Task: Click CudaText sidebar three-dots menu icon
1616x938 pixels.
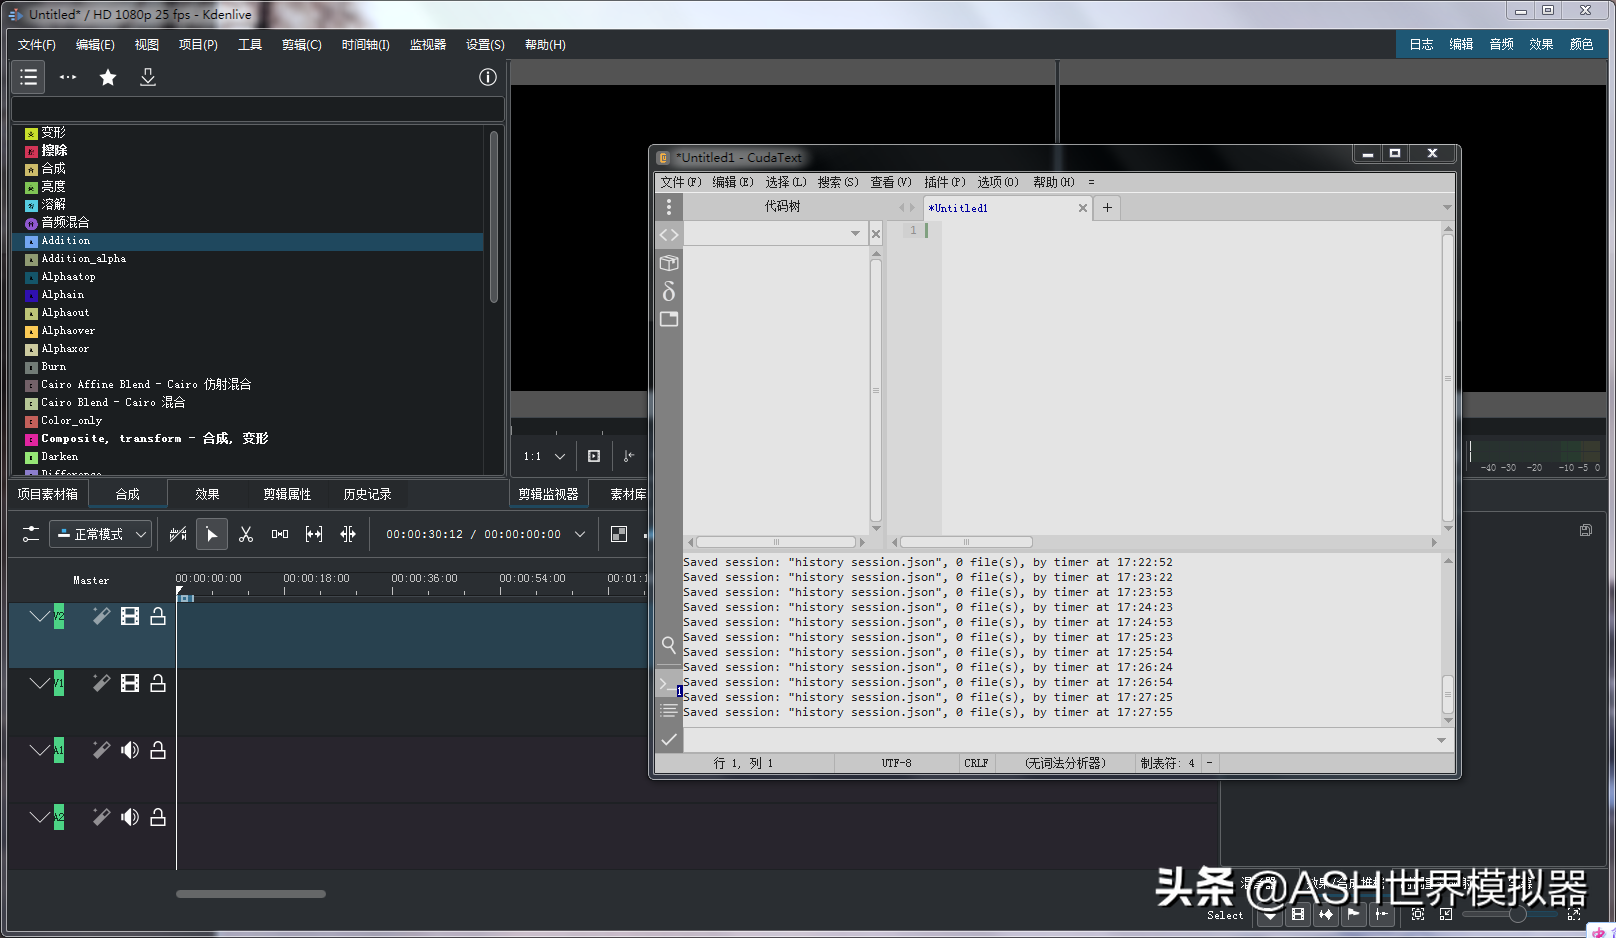Action: point(669,207)
